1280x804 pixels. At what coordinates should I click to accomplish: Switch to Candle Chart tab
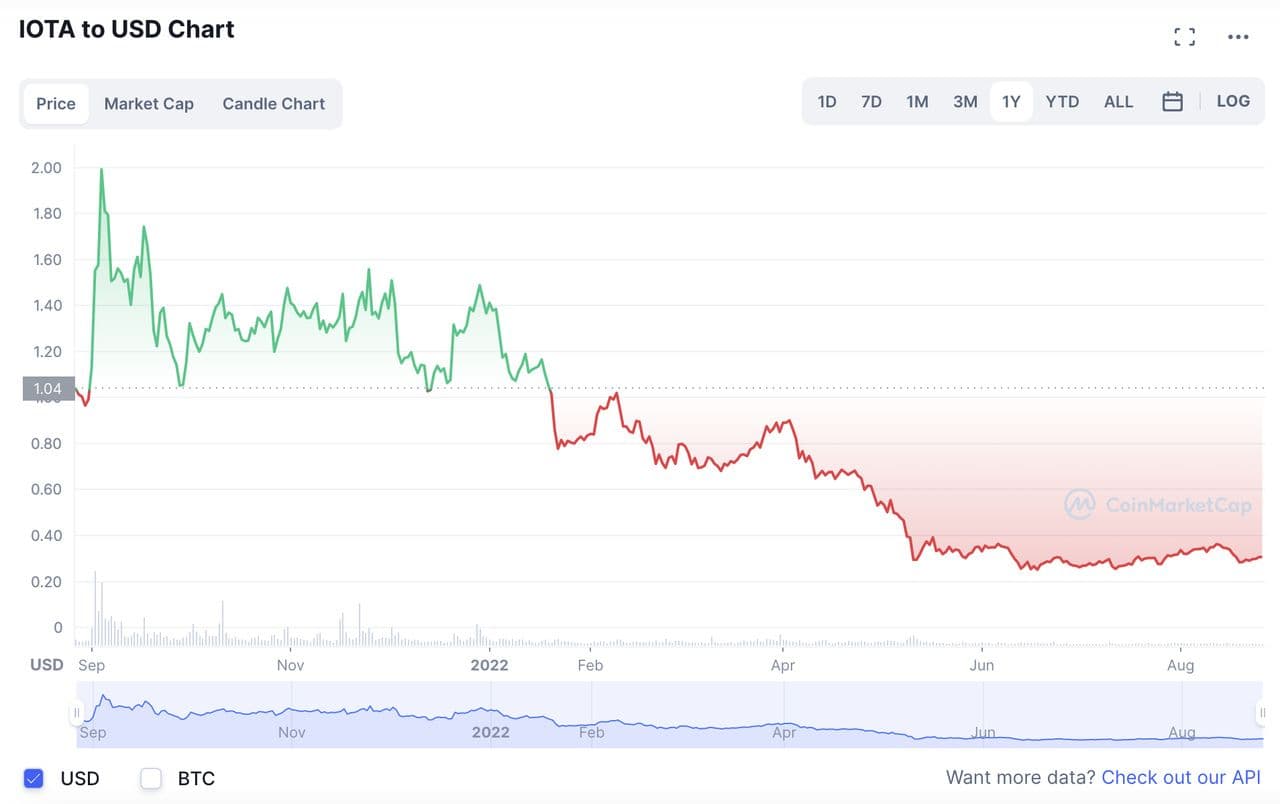pyautogui.click(x=274, y=104)
